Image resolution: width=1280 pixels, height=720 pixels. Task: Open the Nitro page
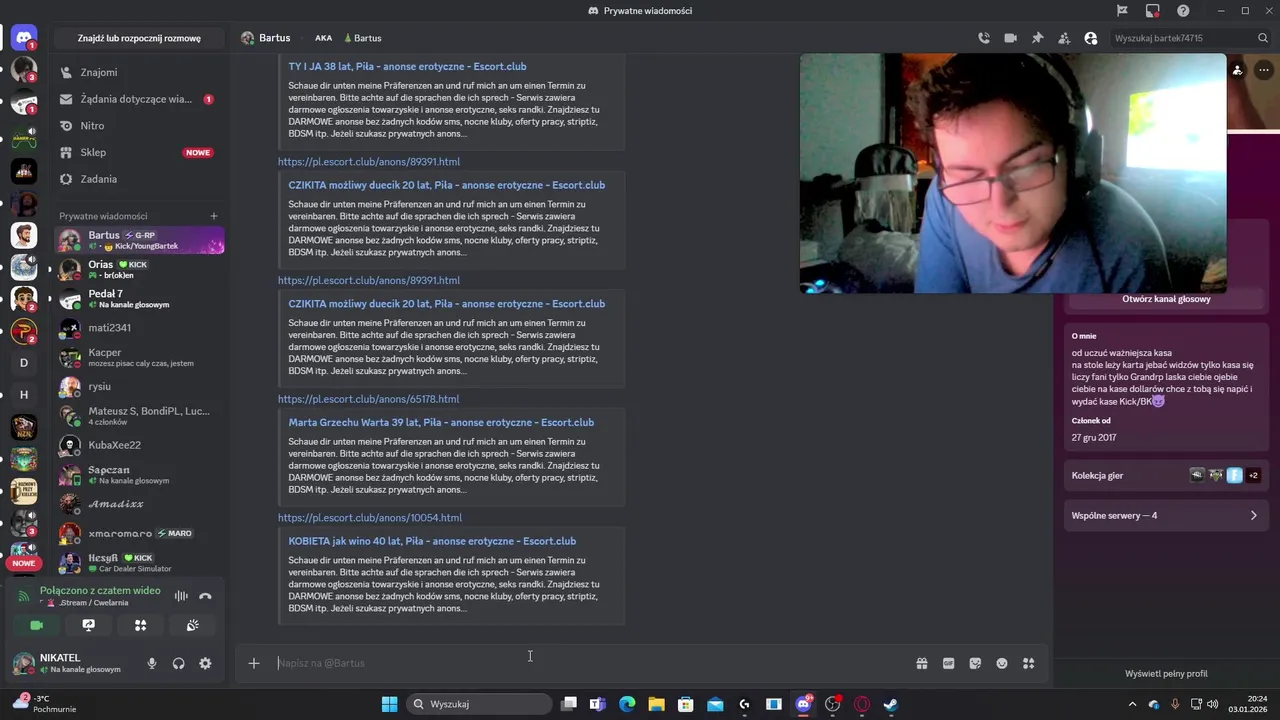(139, 126)
